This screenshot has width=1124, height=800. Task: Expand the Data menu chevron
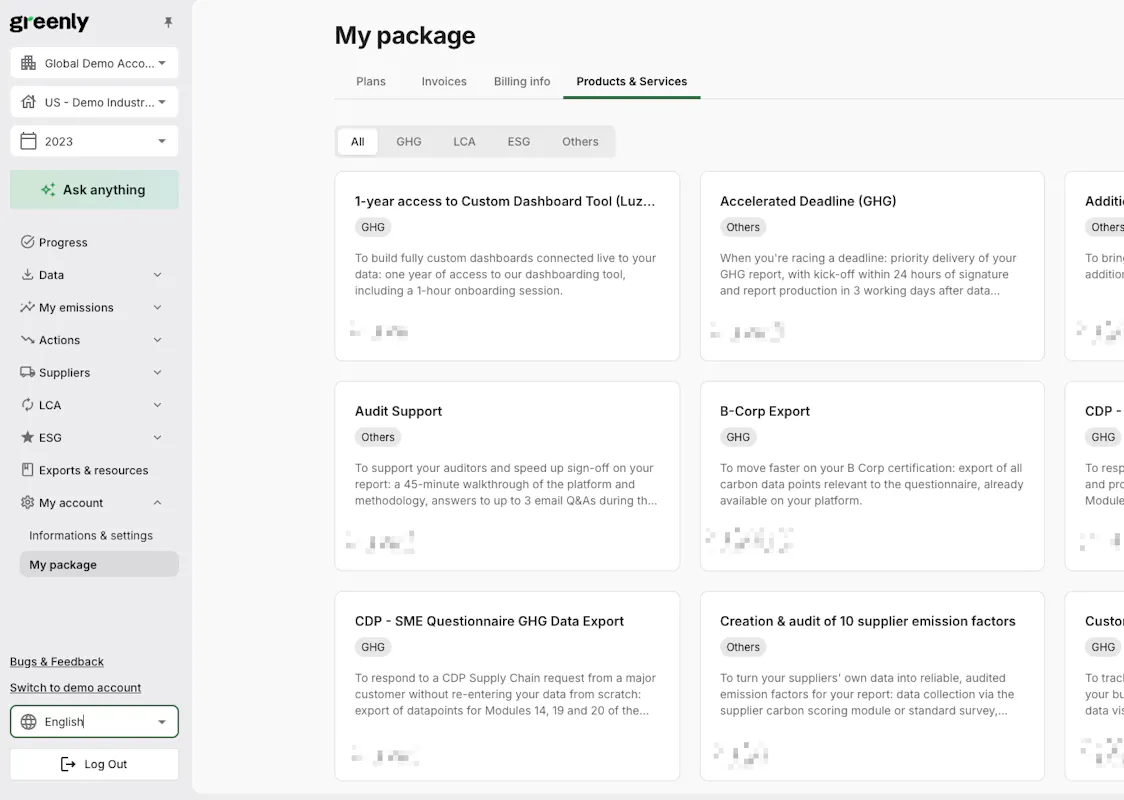click(x=158, y=275)
